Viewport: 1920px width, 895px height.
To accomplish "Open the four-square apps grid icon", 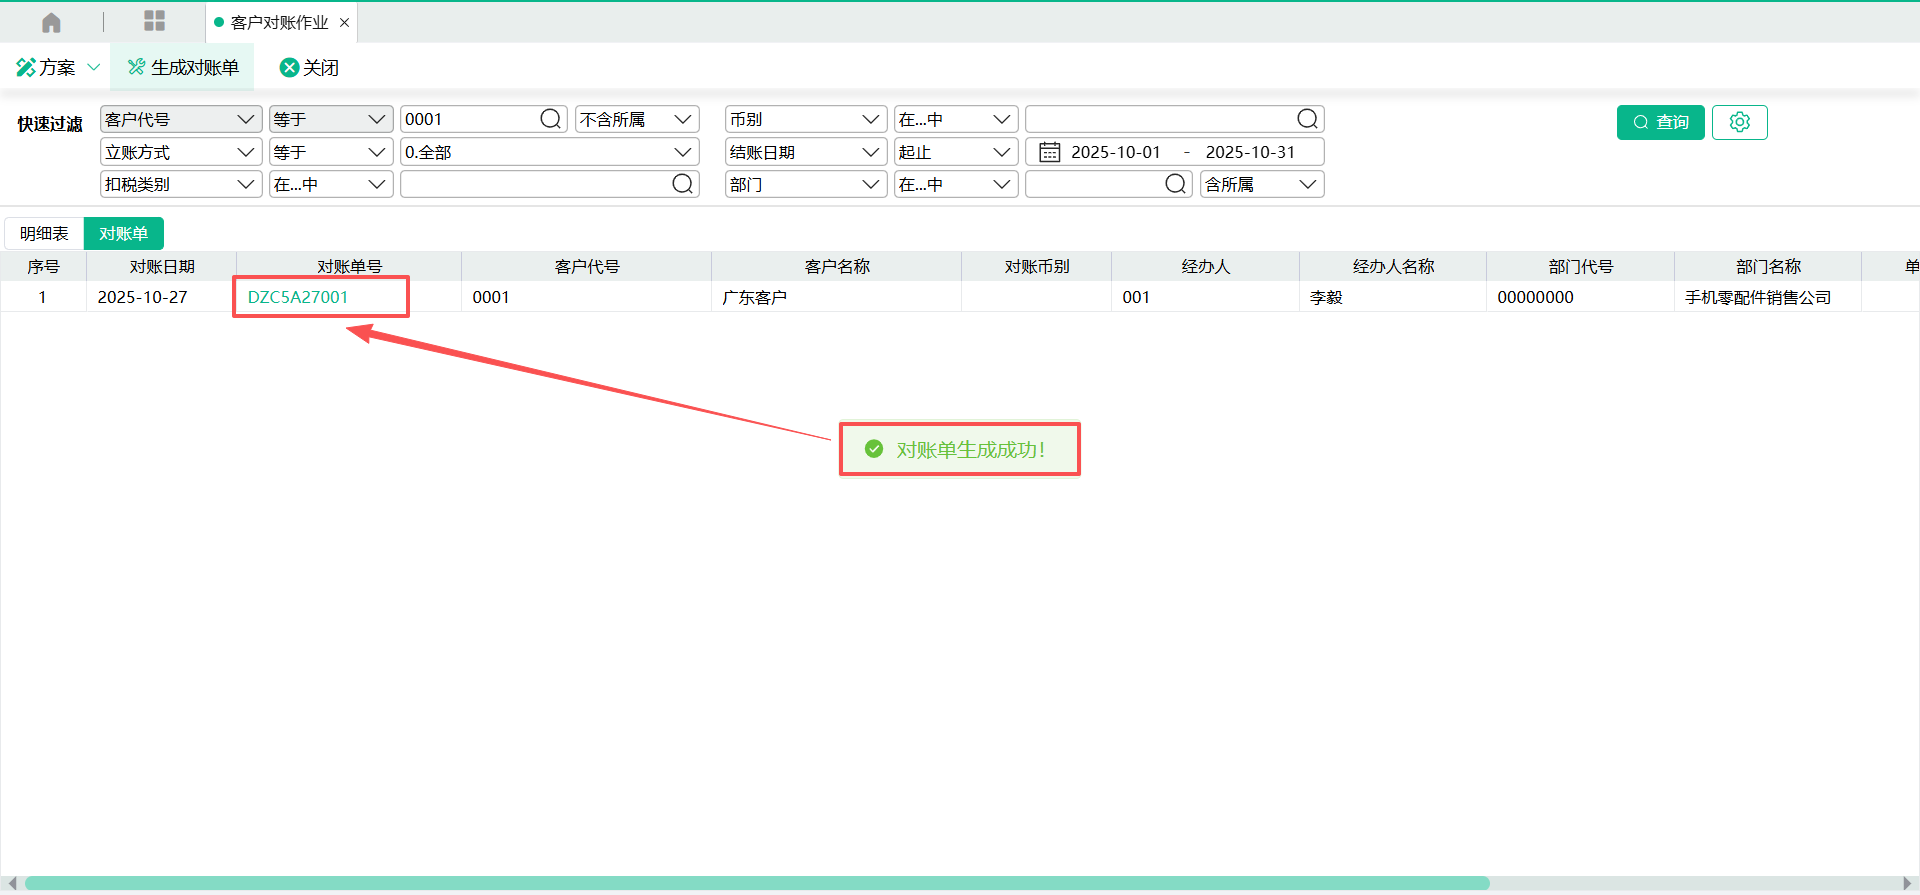I will 154,21.
